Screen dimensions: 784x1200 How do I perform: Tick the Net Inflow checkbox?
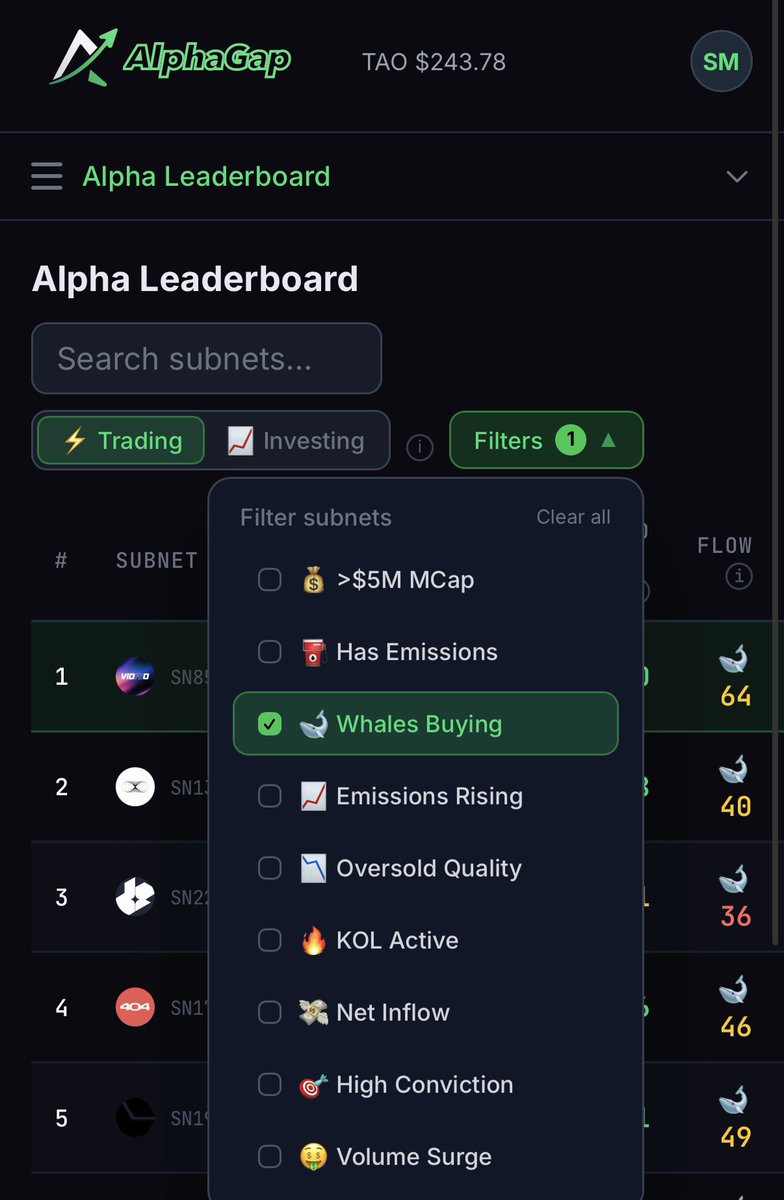click(270, 1012)
